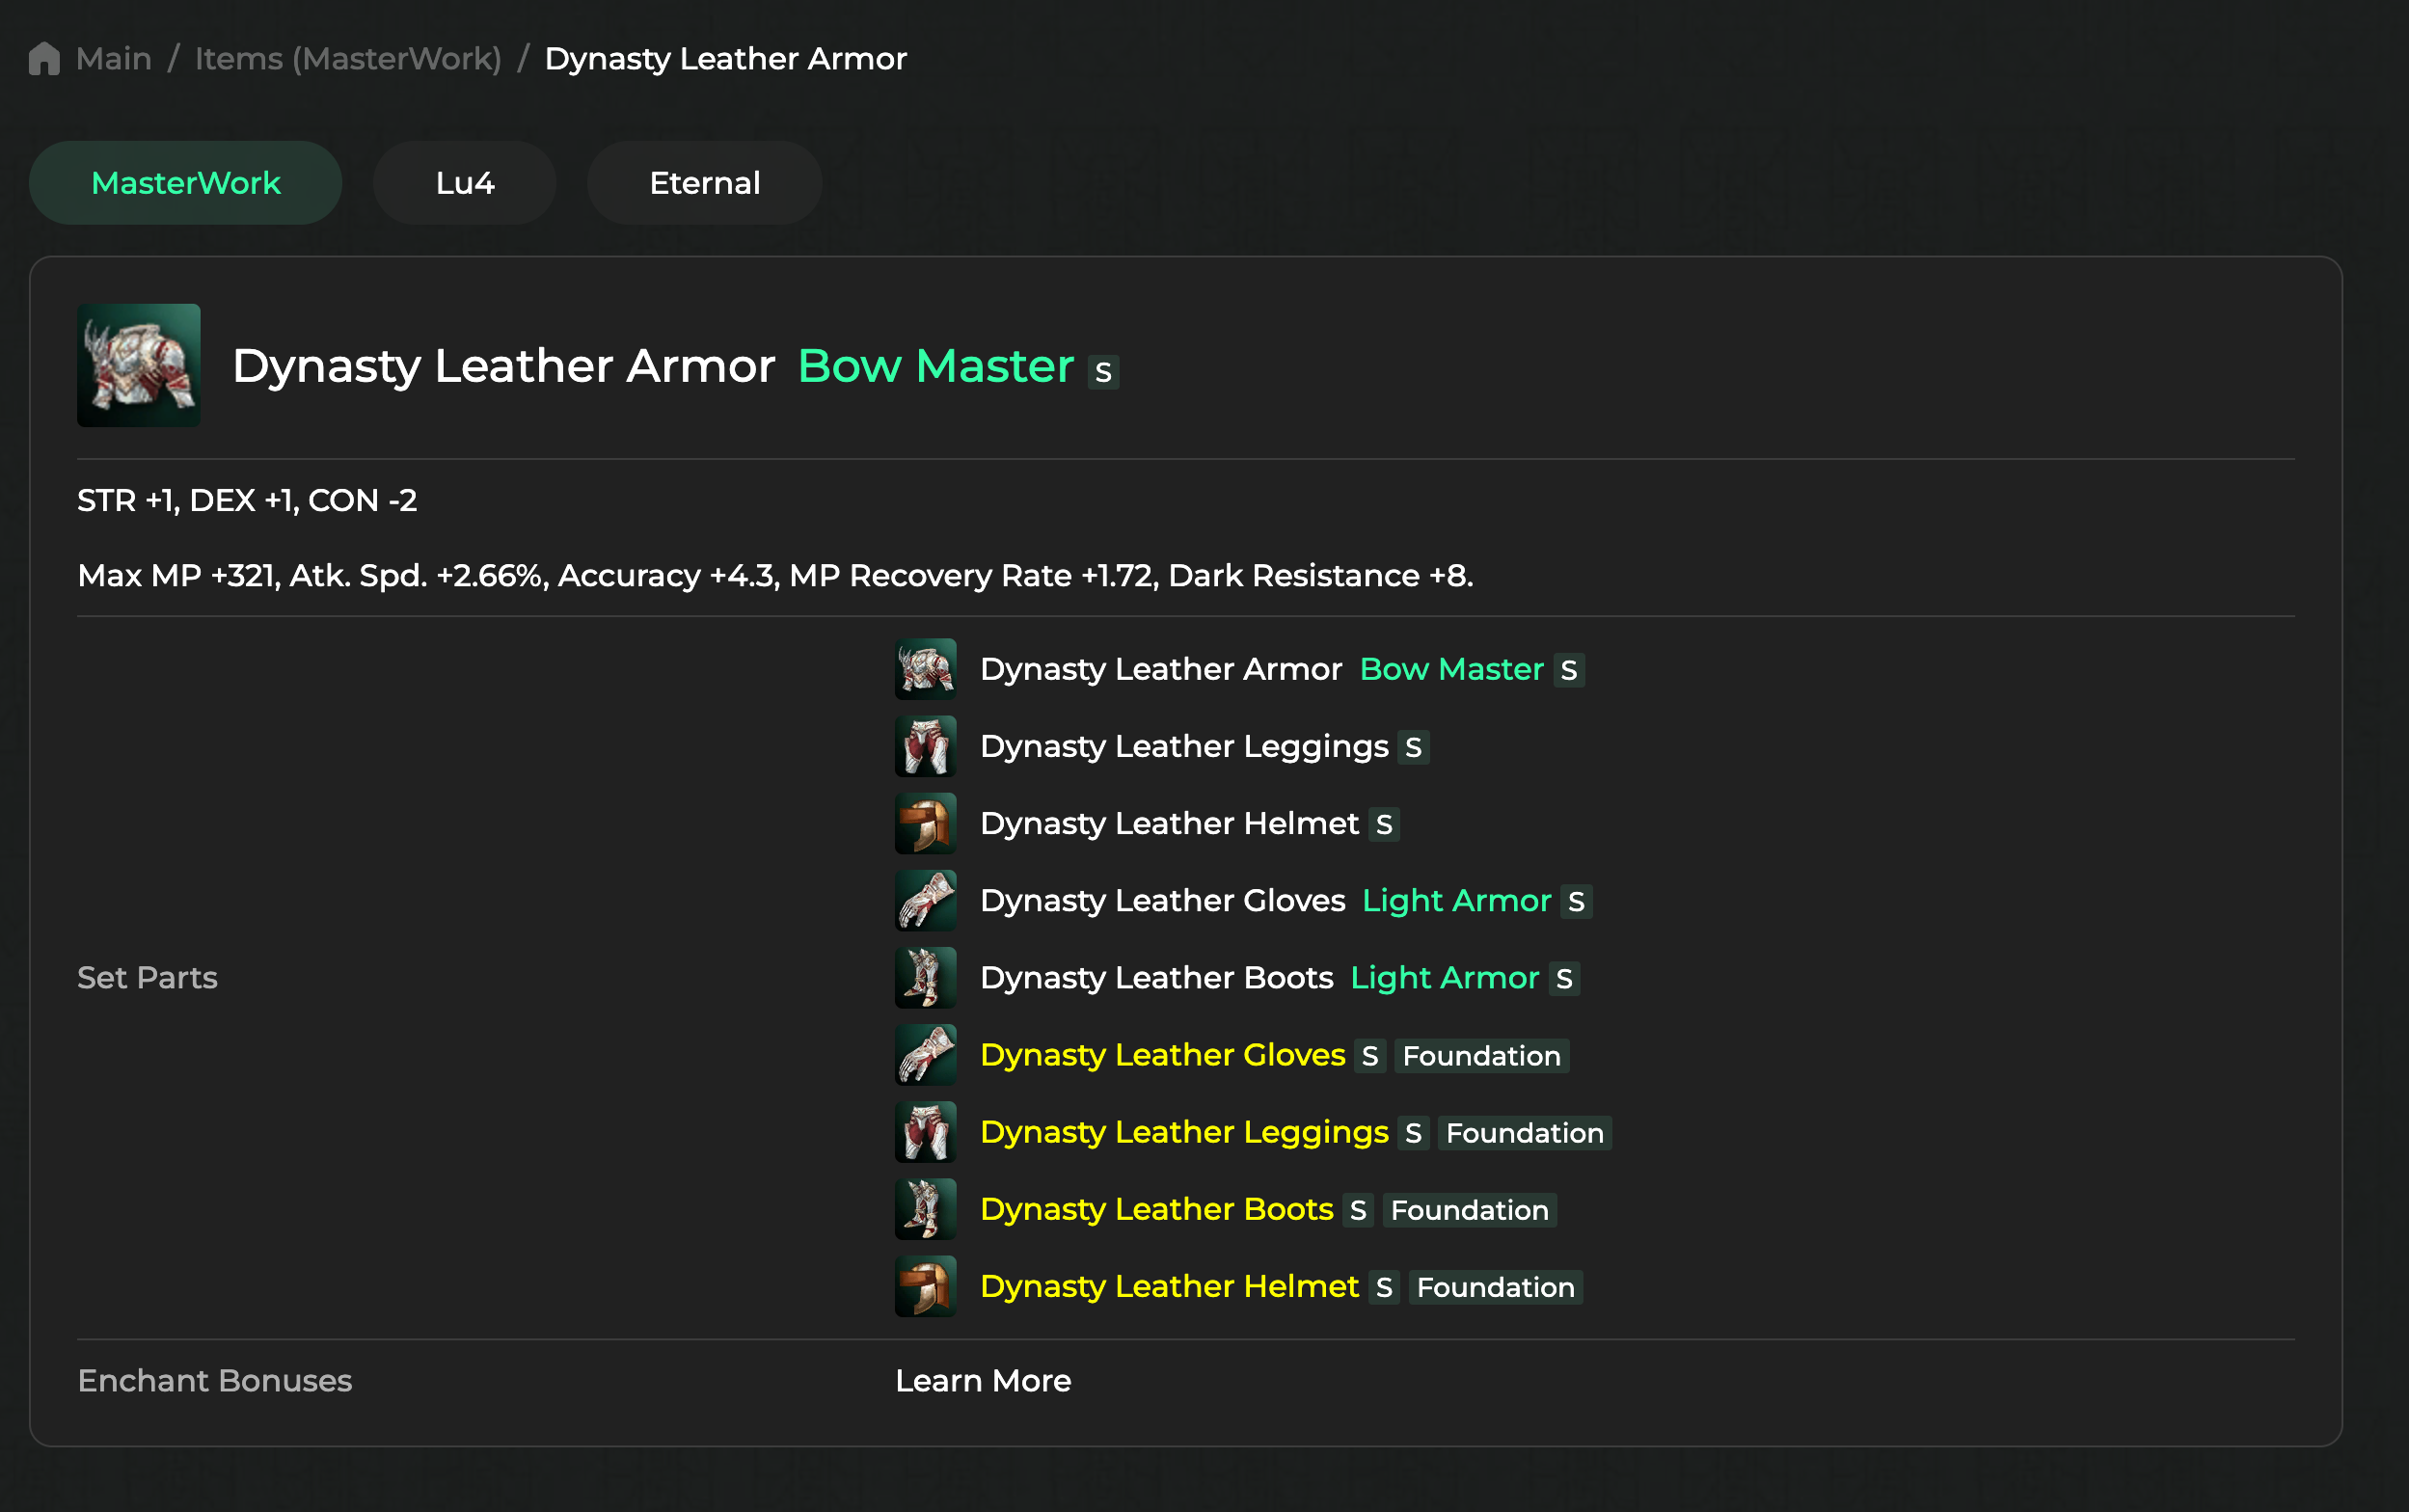2409x1512 pixels.
Task: Click the Foundation Dynasty Leather Boots icon
Action: pyautogui.click(x=925, y=1209)
